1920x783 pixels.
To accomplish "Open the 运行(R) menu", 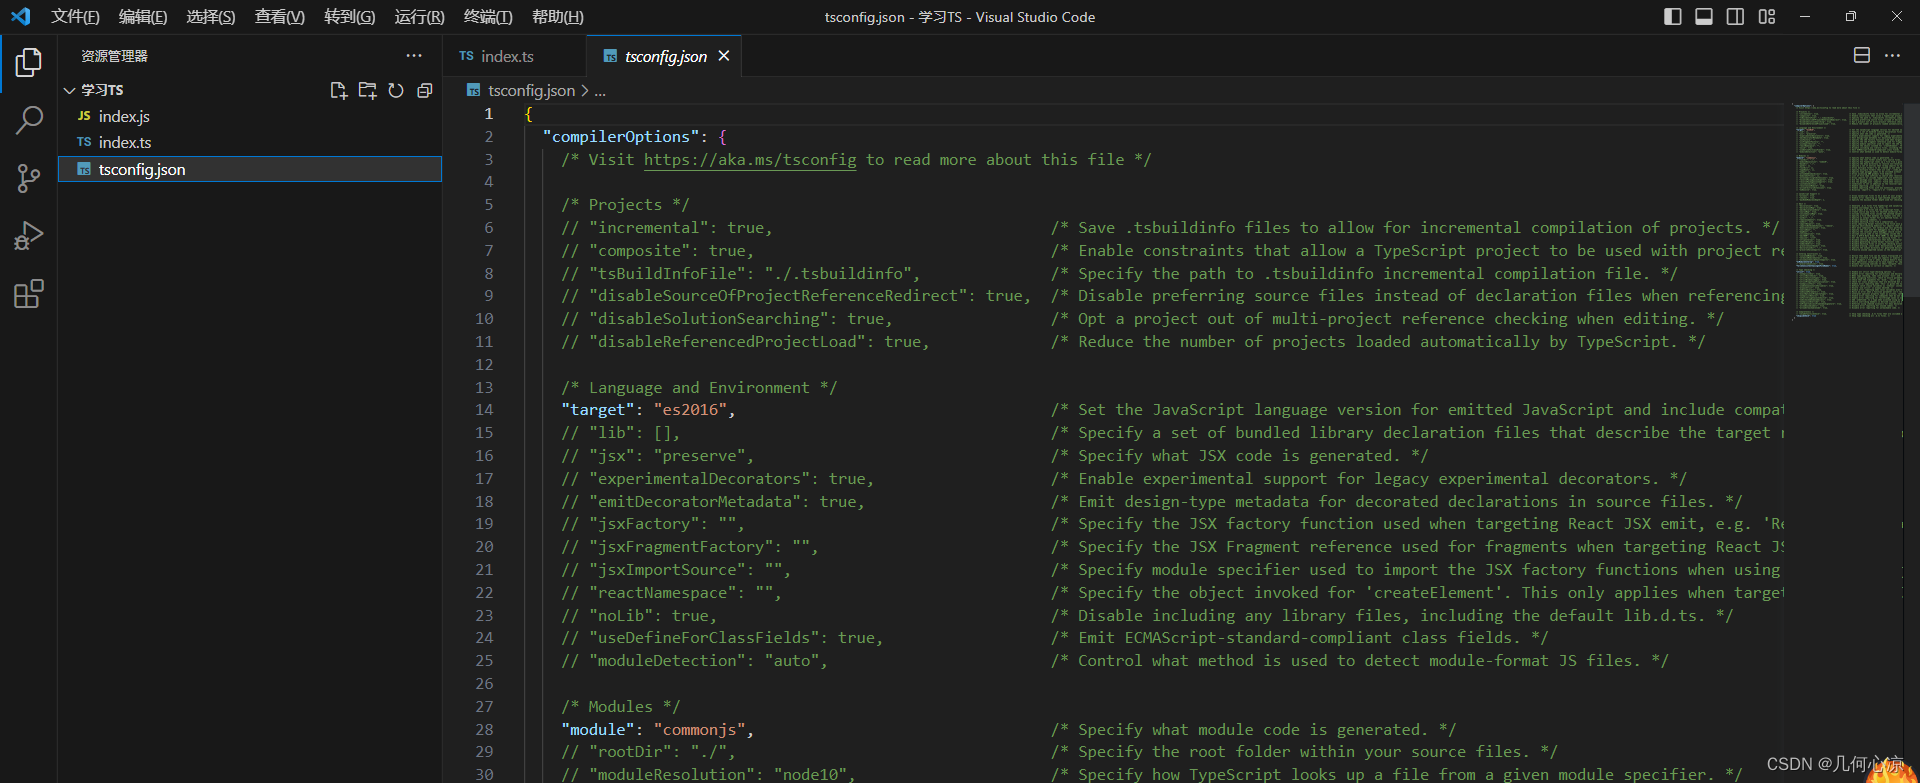I will pos(420,17).
